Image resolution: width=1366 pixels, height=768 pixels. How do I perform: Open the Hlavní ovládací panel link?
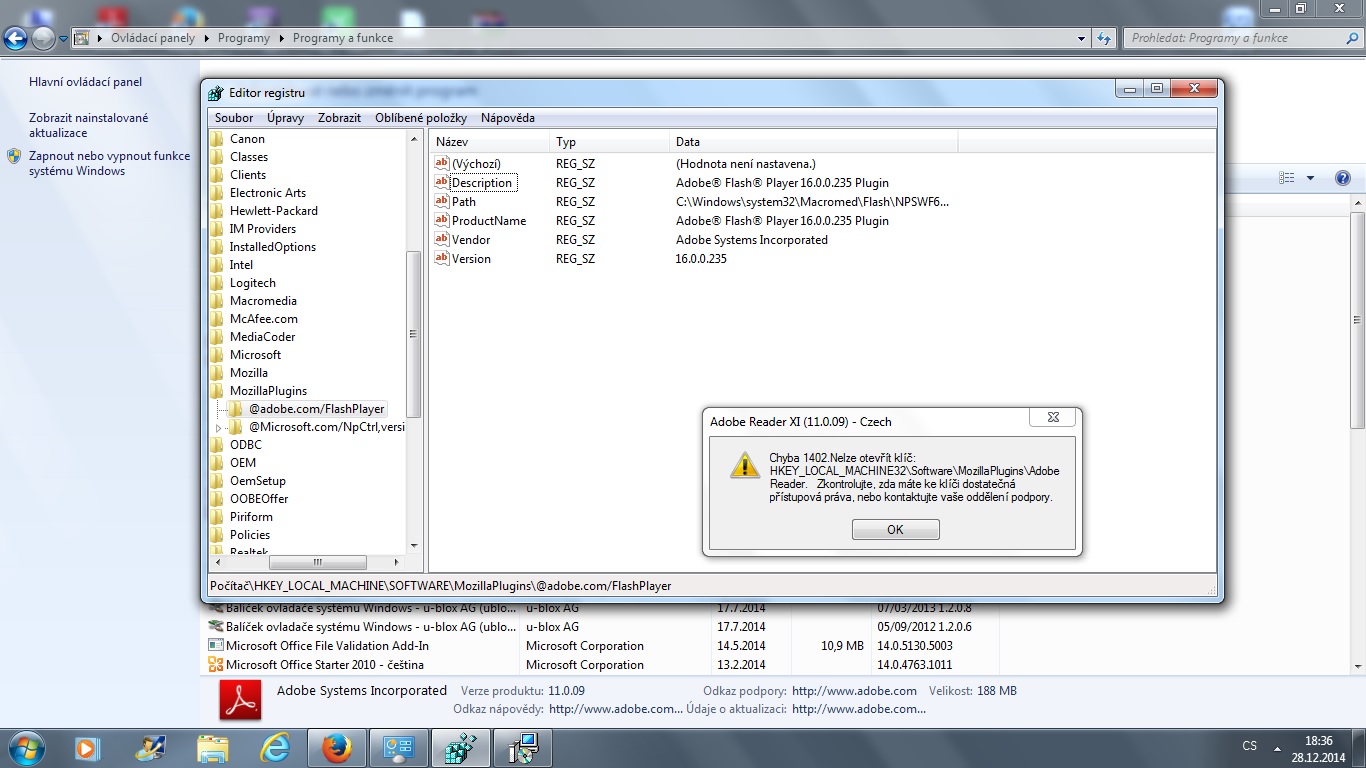(86, 82)
